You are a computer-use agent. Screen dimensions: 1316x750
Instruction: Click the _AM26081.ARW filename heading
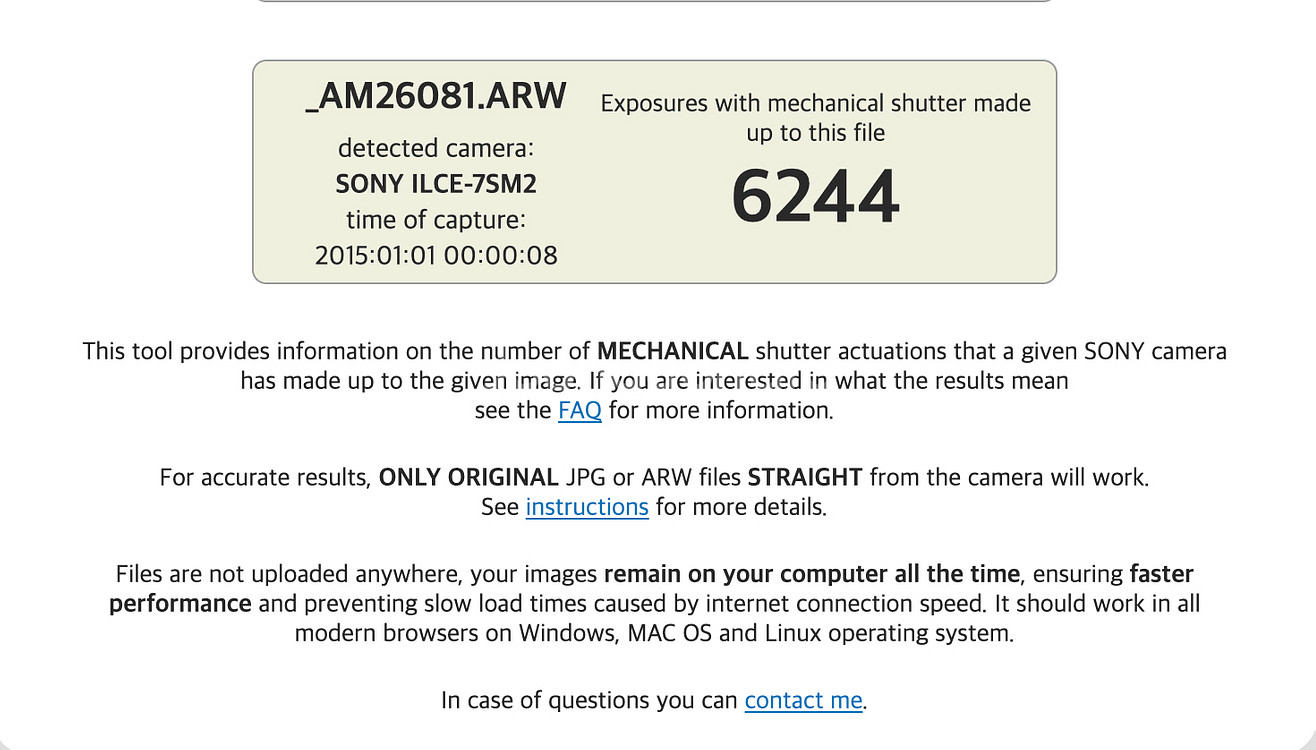coord(436,97)
